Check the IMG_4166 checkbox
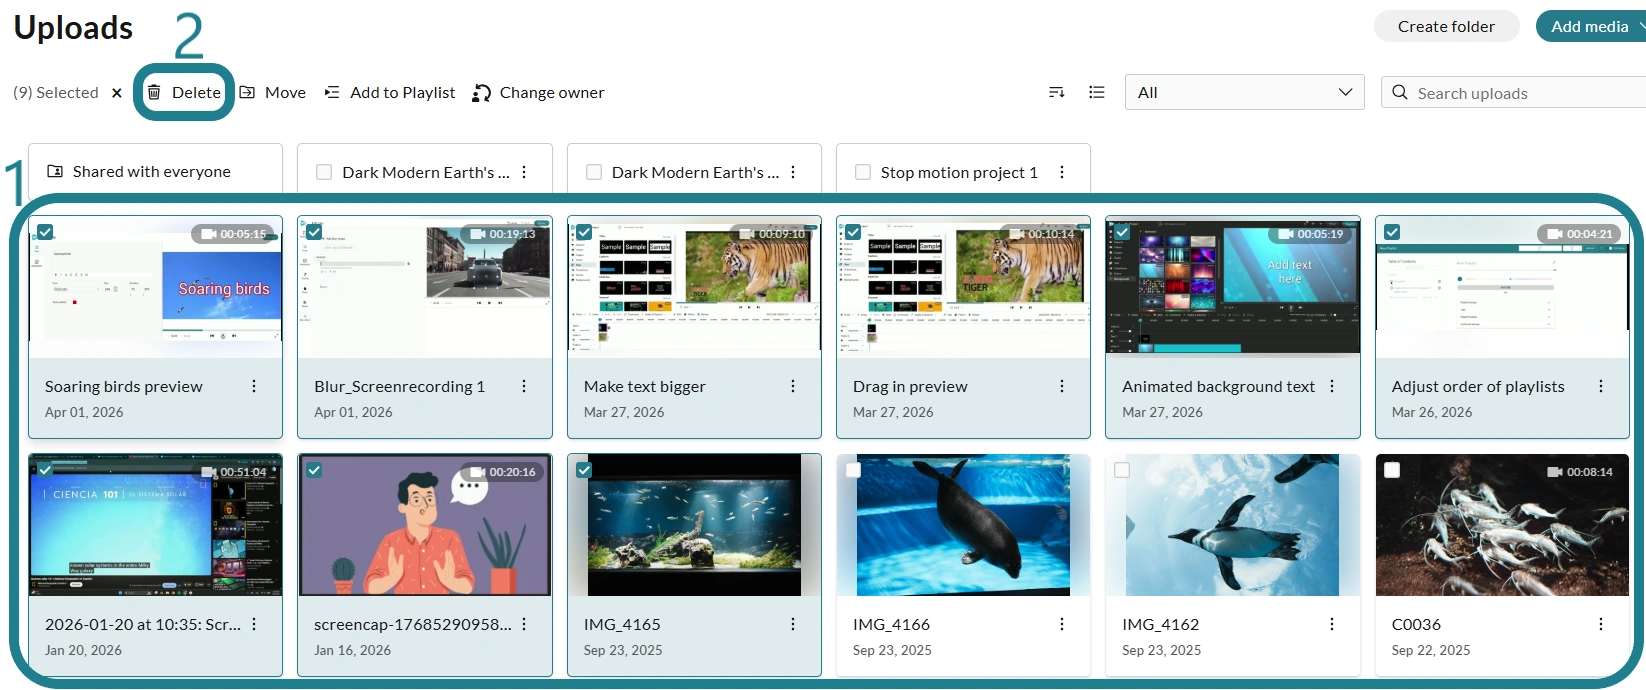The height and width of the screenshot is (690, 1646). pyautogui.click(x=853, y=470)
